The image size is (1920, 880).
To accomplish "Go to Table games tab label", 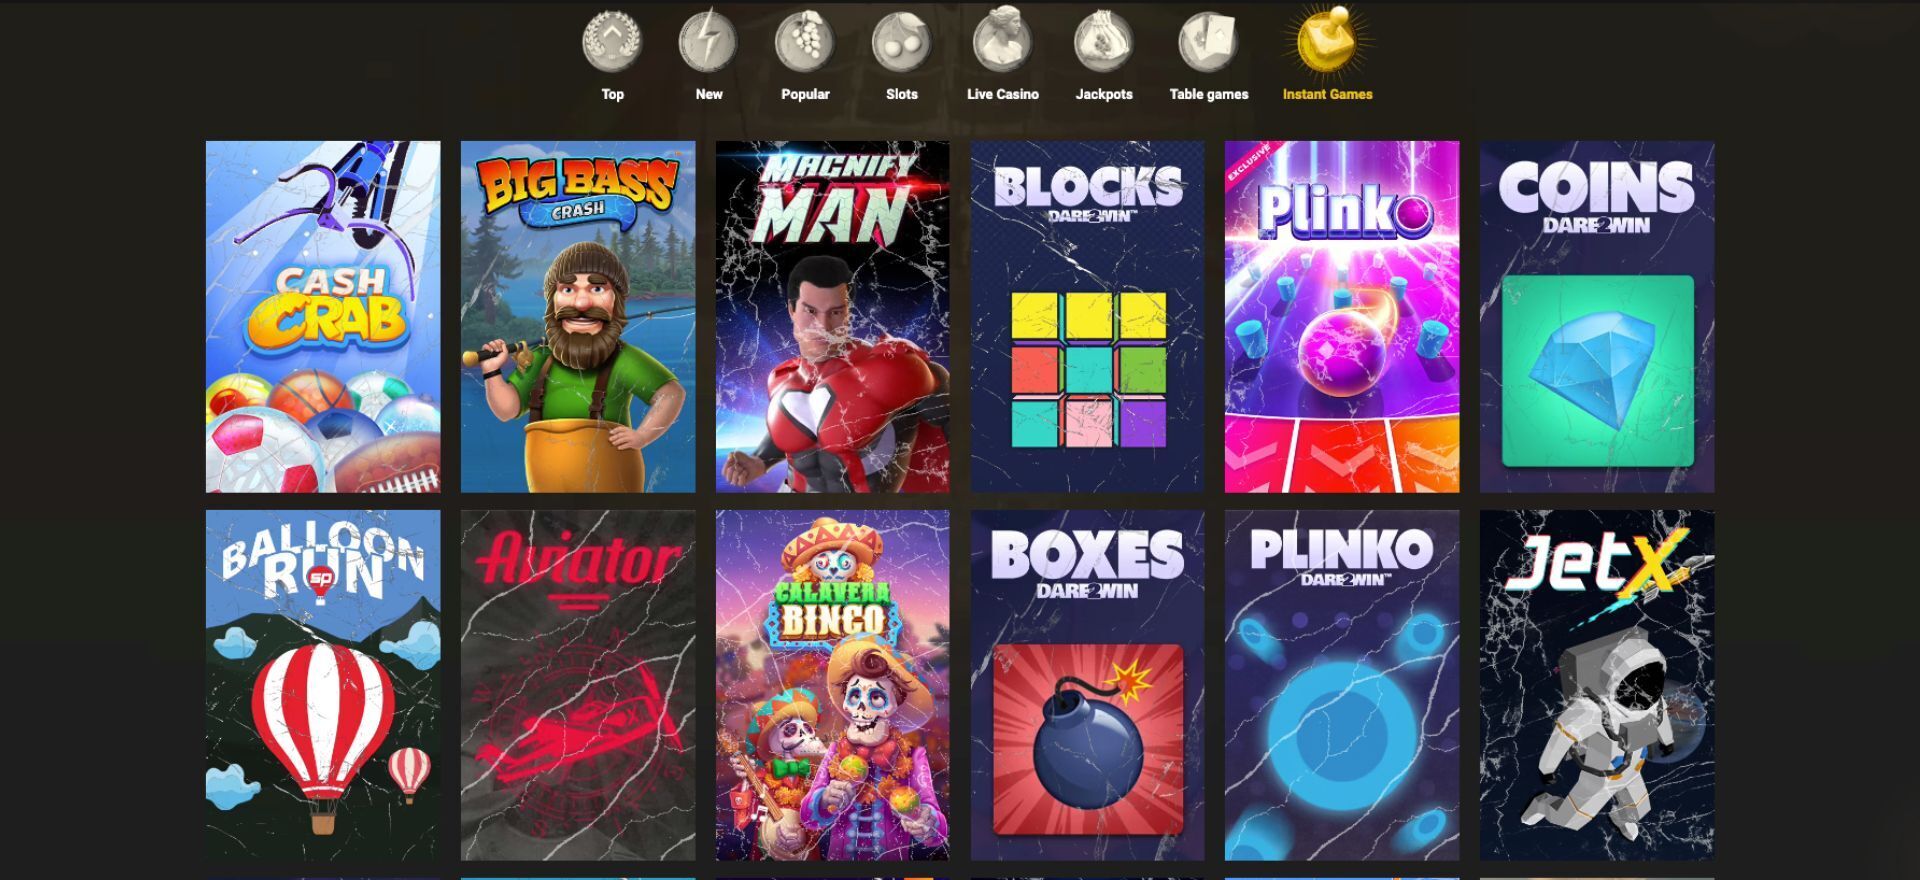I will (x=1209, y=94).
